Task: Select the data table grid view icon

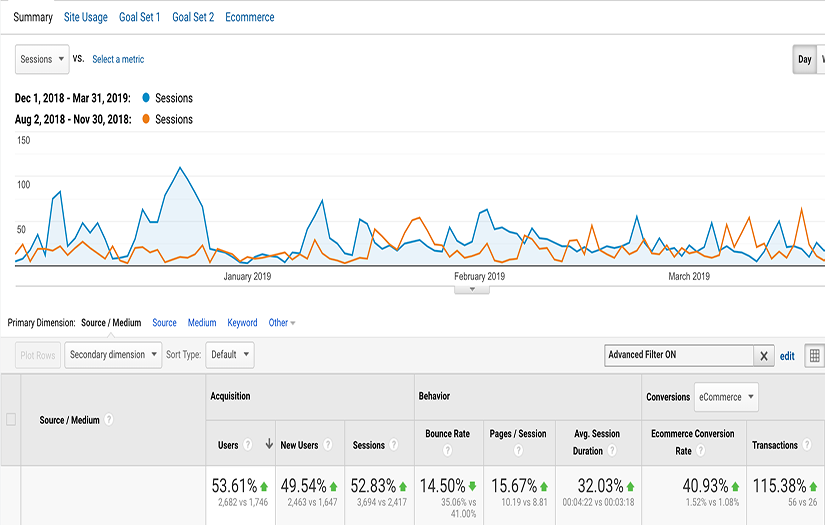Action: 815,355
